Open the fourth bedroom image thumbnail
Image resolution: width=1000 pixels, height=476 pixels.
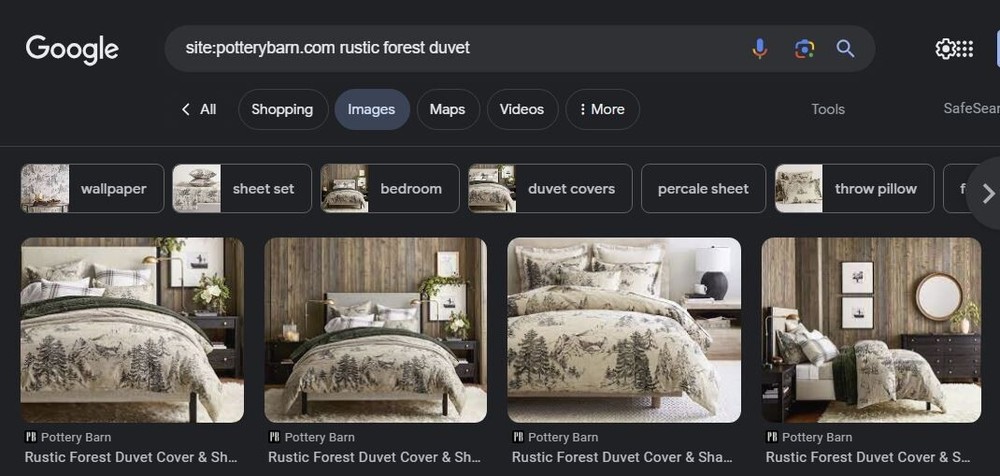(871, 330)
